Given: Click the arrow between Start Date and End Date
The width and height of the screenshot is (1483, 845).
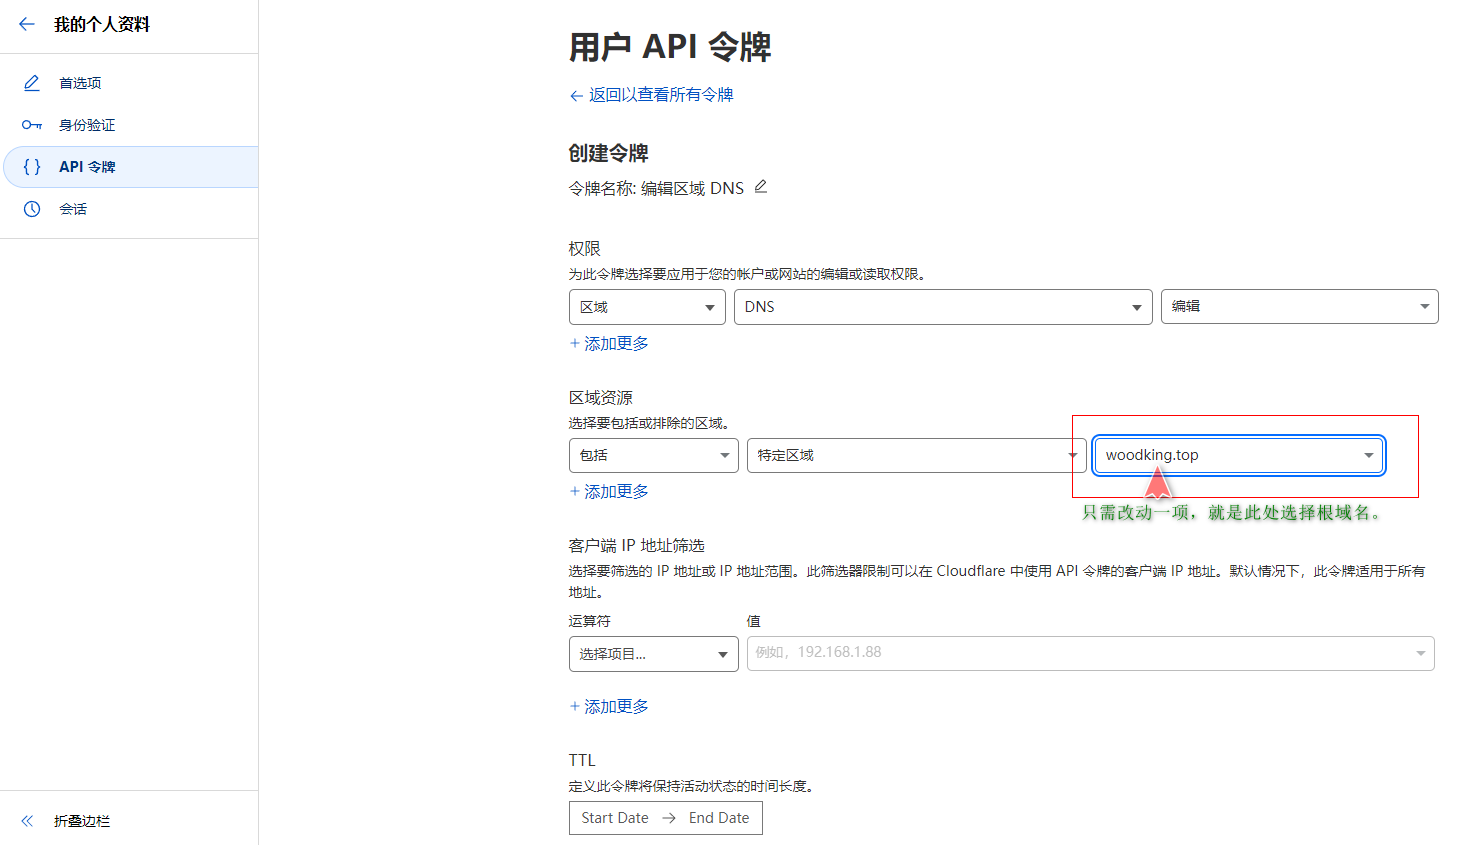Looking at the screenshot, I should pyautogui.click(x=669, y=818).
